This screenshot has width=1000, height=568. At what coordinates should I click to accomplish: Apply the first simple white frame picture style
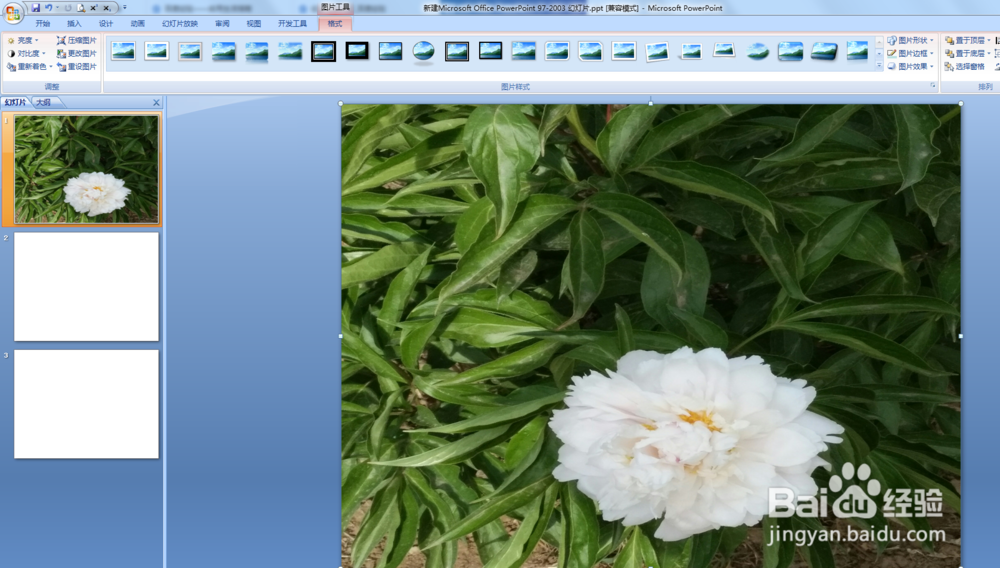coord(123,51)
